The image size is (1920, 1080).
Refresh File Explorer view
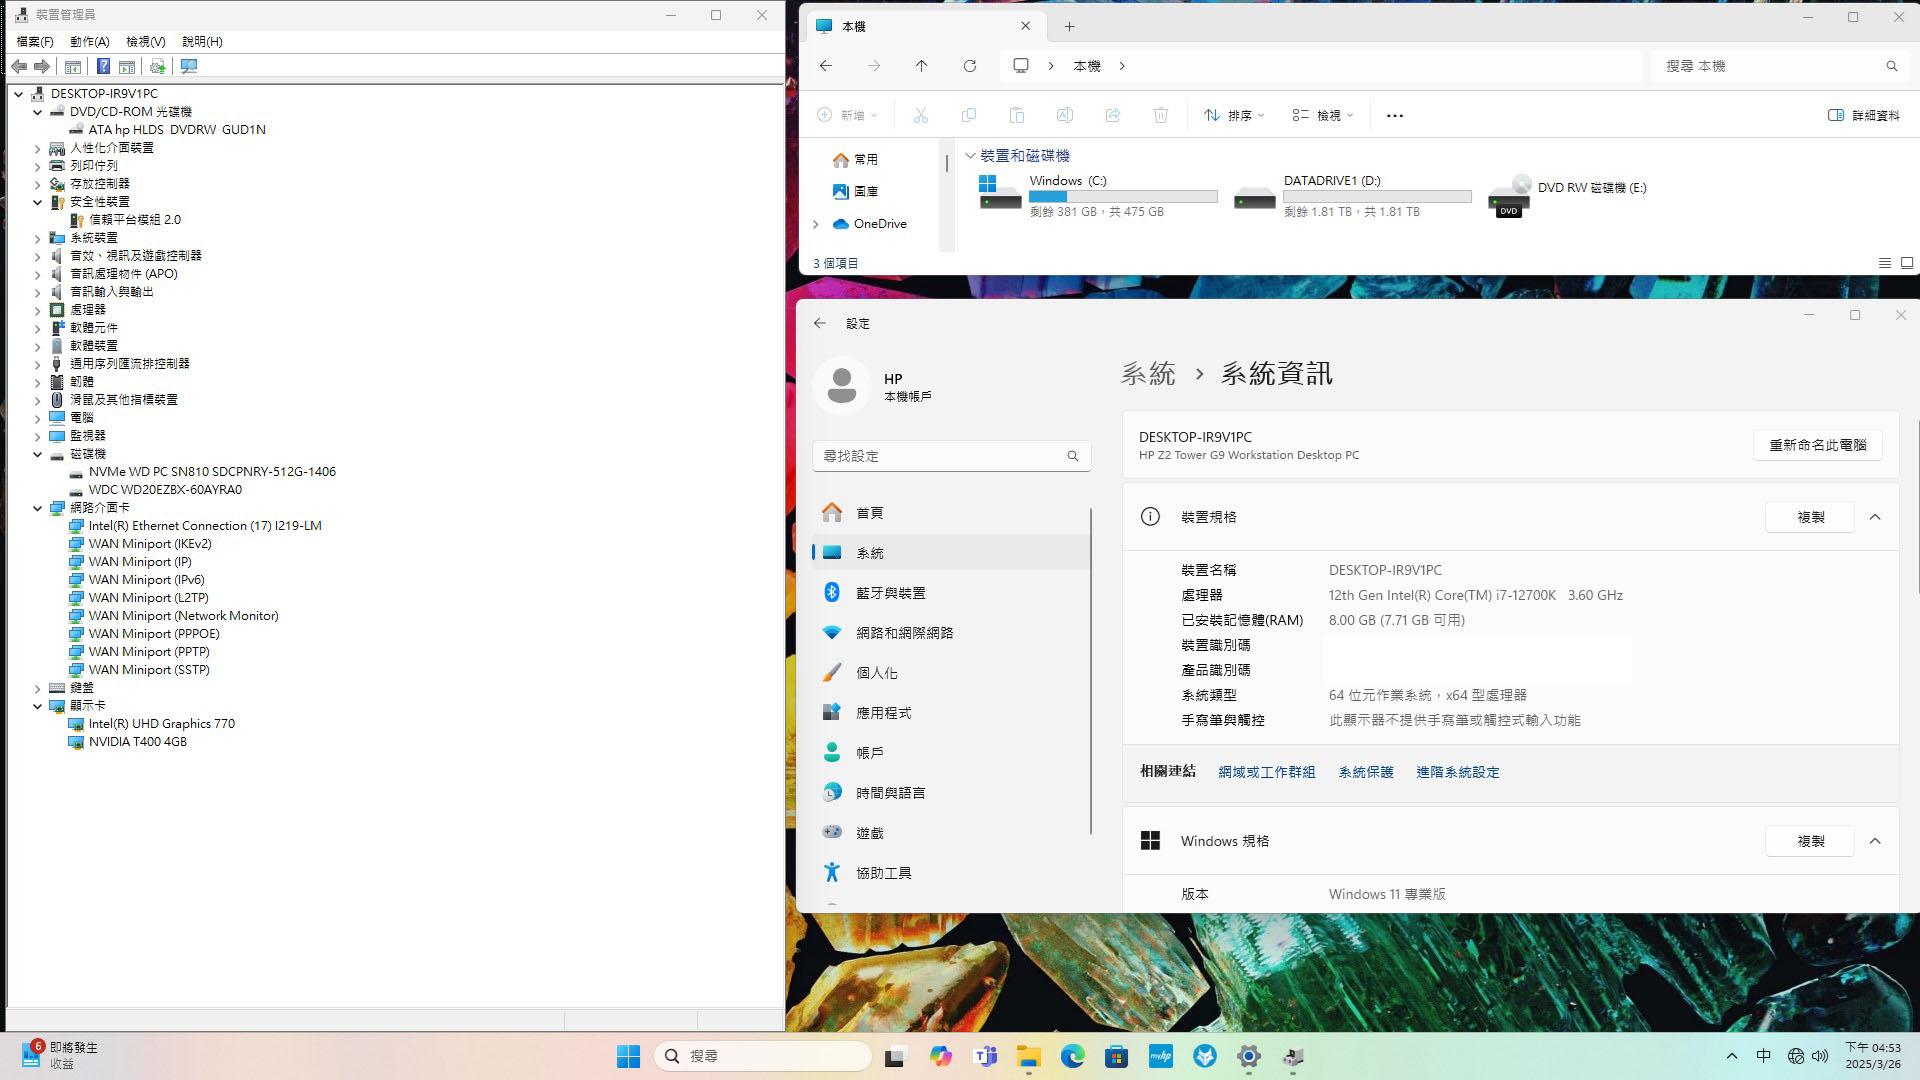[970, 66]
